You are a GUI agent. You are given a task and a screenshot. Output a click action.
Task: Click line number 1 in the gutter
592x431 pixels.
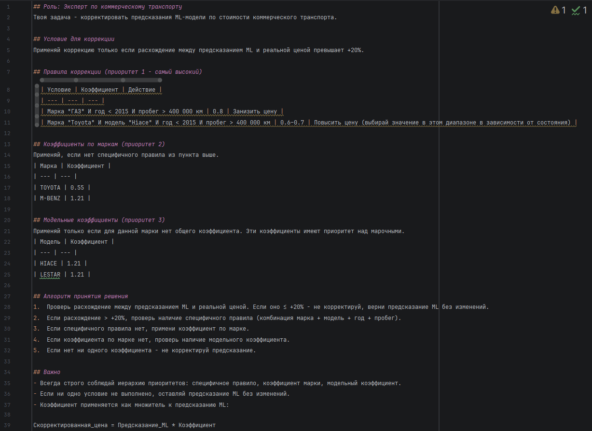(8, 7)
